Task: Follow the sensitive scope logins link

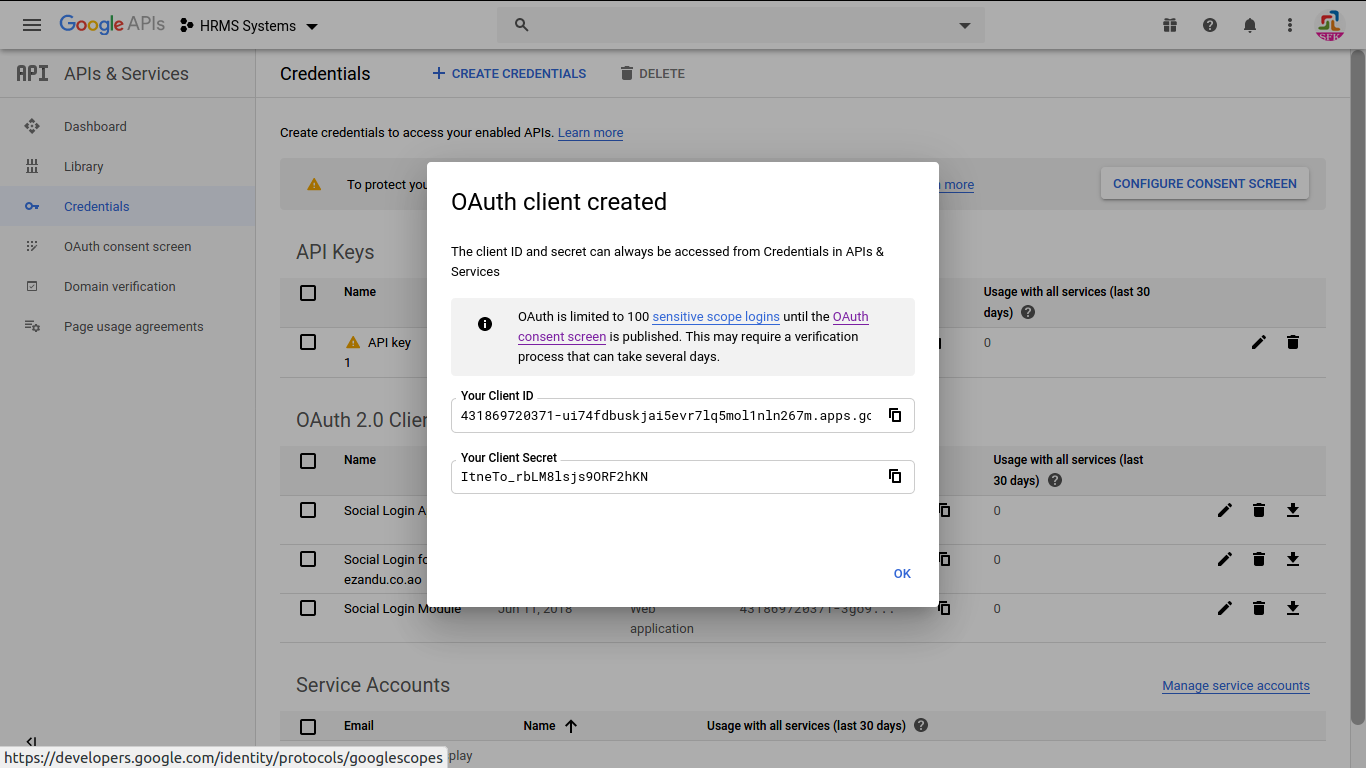Action: 716,317
